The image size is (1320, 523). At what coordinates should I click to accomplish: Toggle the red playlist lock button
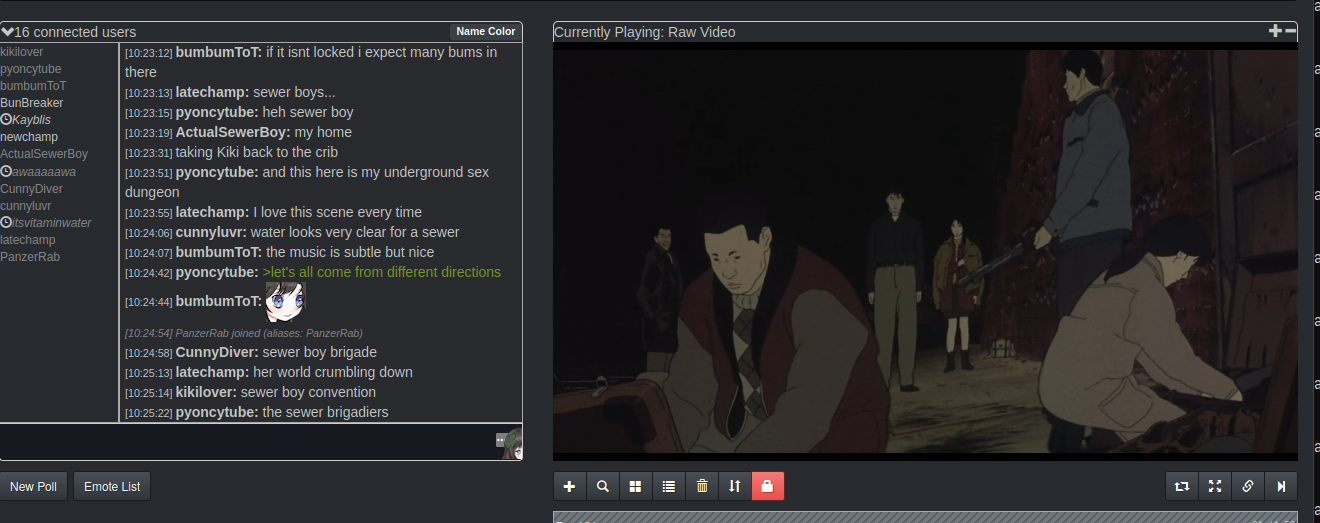tap(768, 486)
